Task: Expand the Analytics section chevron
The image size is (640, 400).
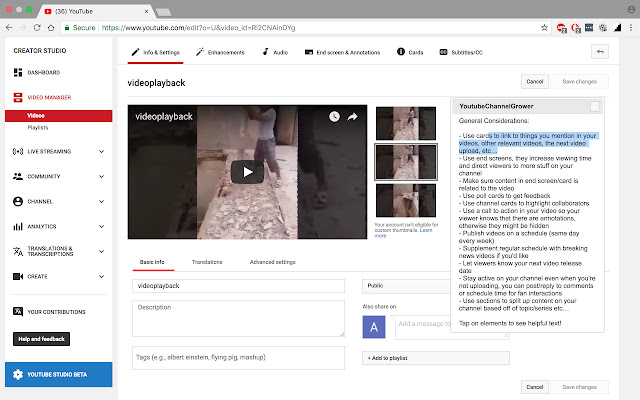Action: 102,226
